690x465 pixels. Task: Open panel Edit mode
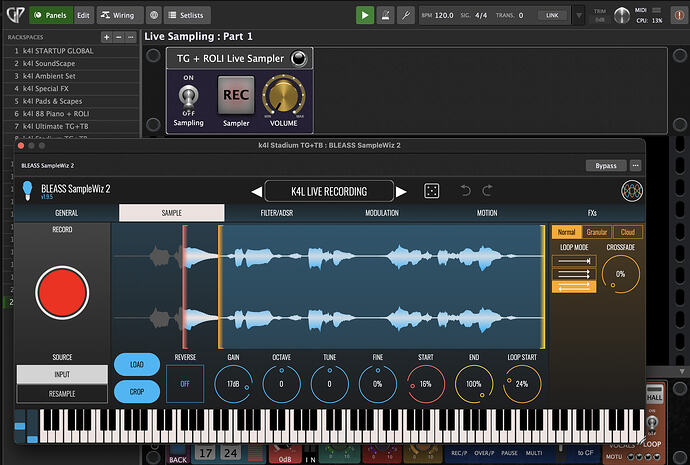[x=83, y=15]
